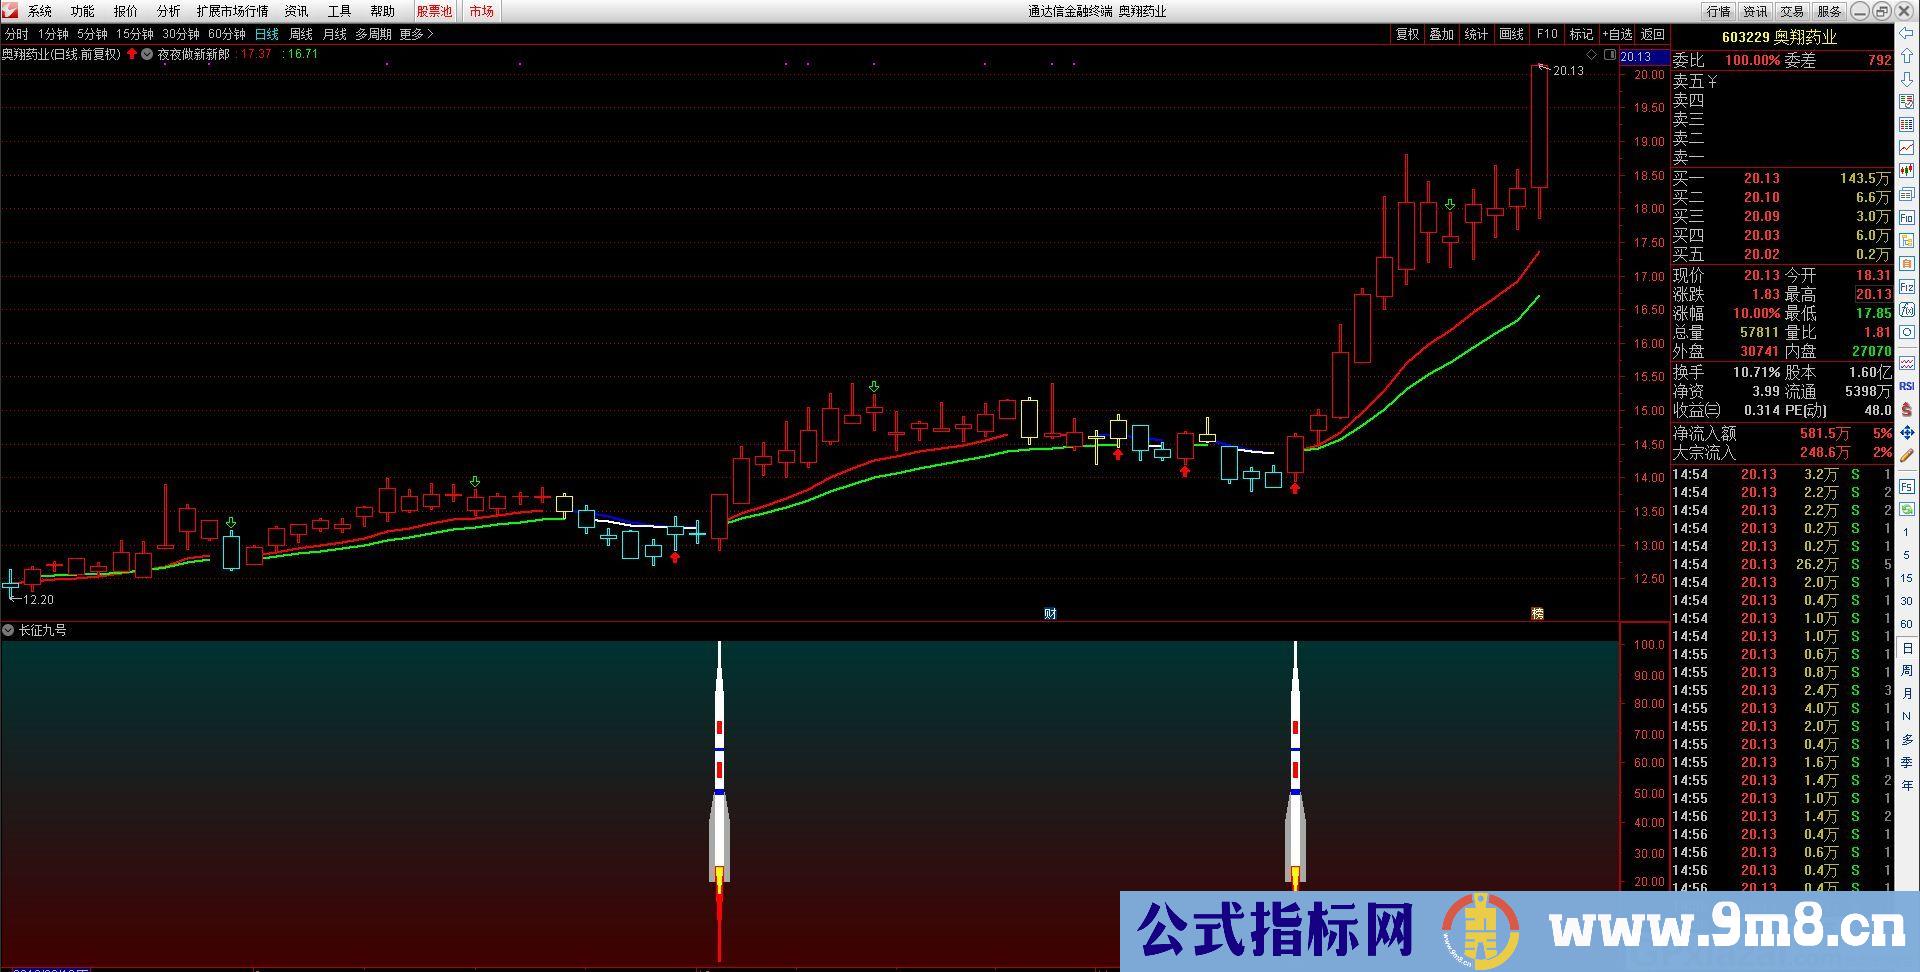The height and width of the screenshot is (972, 1920).
Task: Switch to the 多周期 tab
Action: [373, 34]
